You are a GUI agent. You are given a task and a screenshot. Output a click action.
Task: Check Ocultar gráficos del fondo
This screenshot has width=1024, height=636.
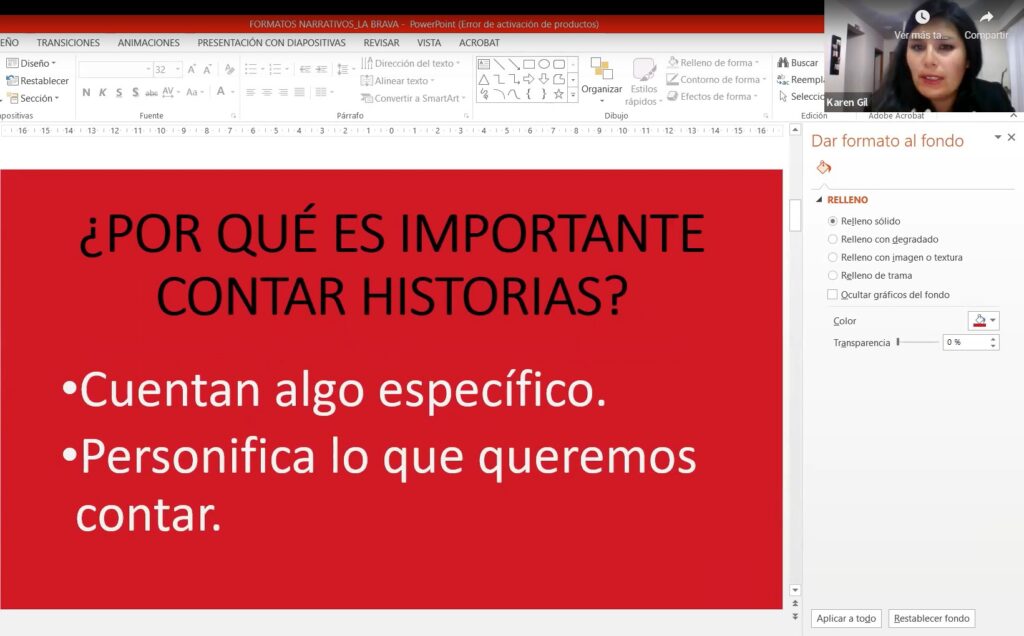(x=833, y=295)
